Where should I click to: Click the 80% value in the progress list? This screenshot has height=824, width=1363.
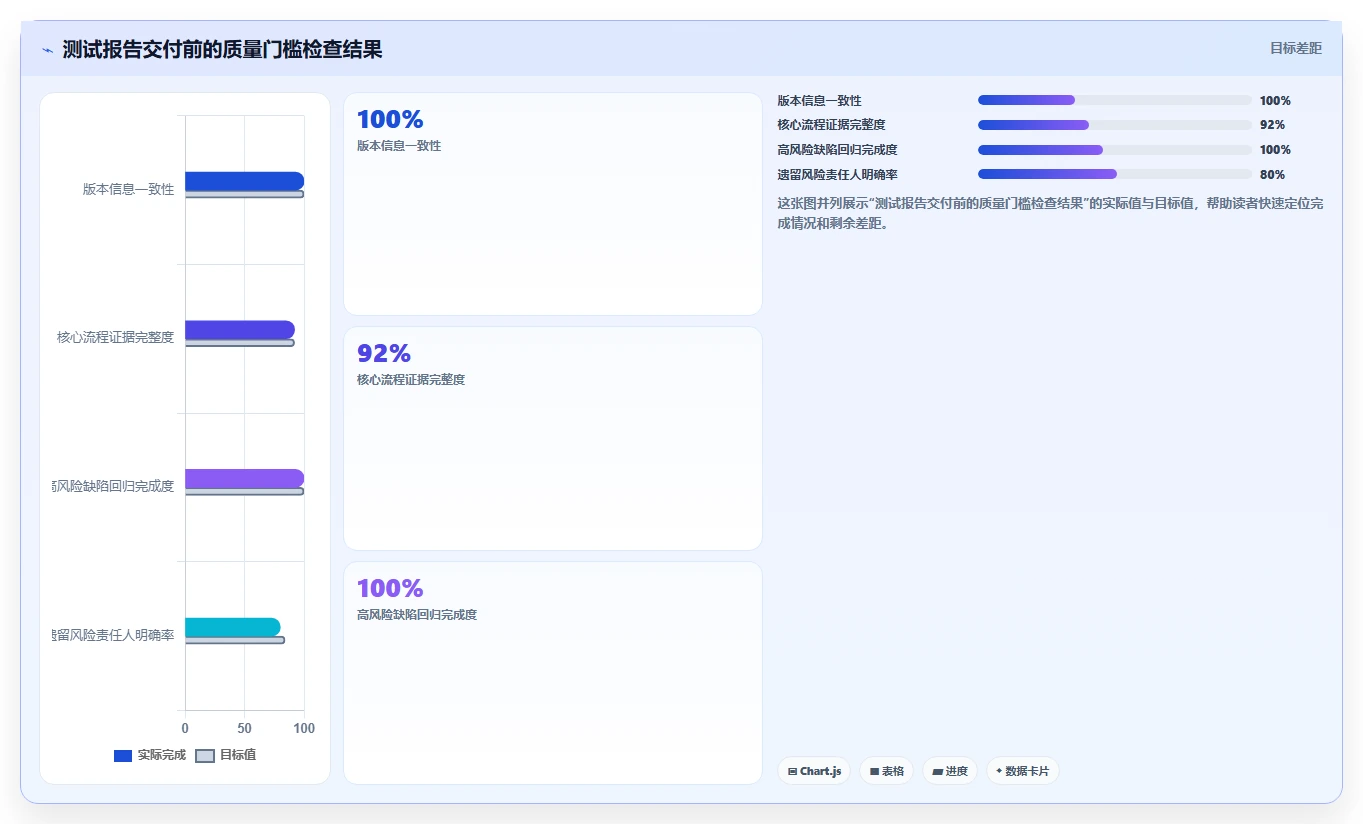[x=1272, y=175]
